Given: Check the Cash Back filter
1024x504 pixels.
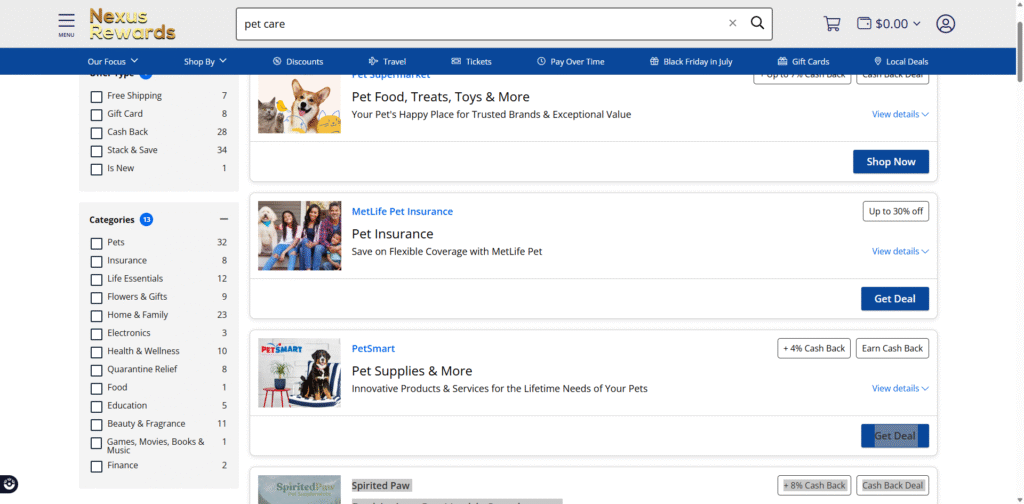Looking at the screenshot, I should tap(96, 133).
